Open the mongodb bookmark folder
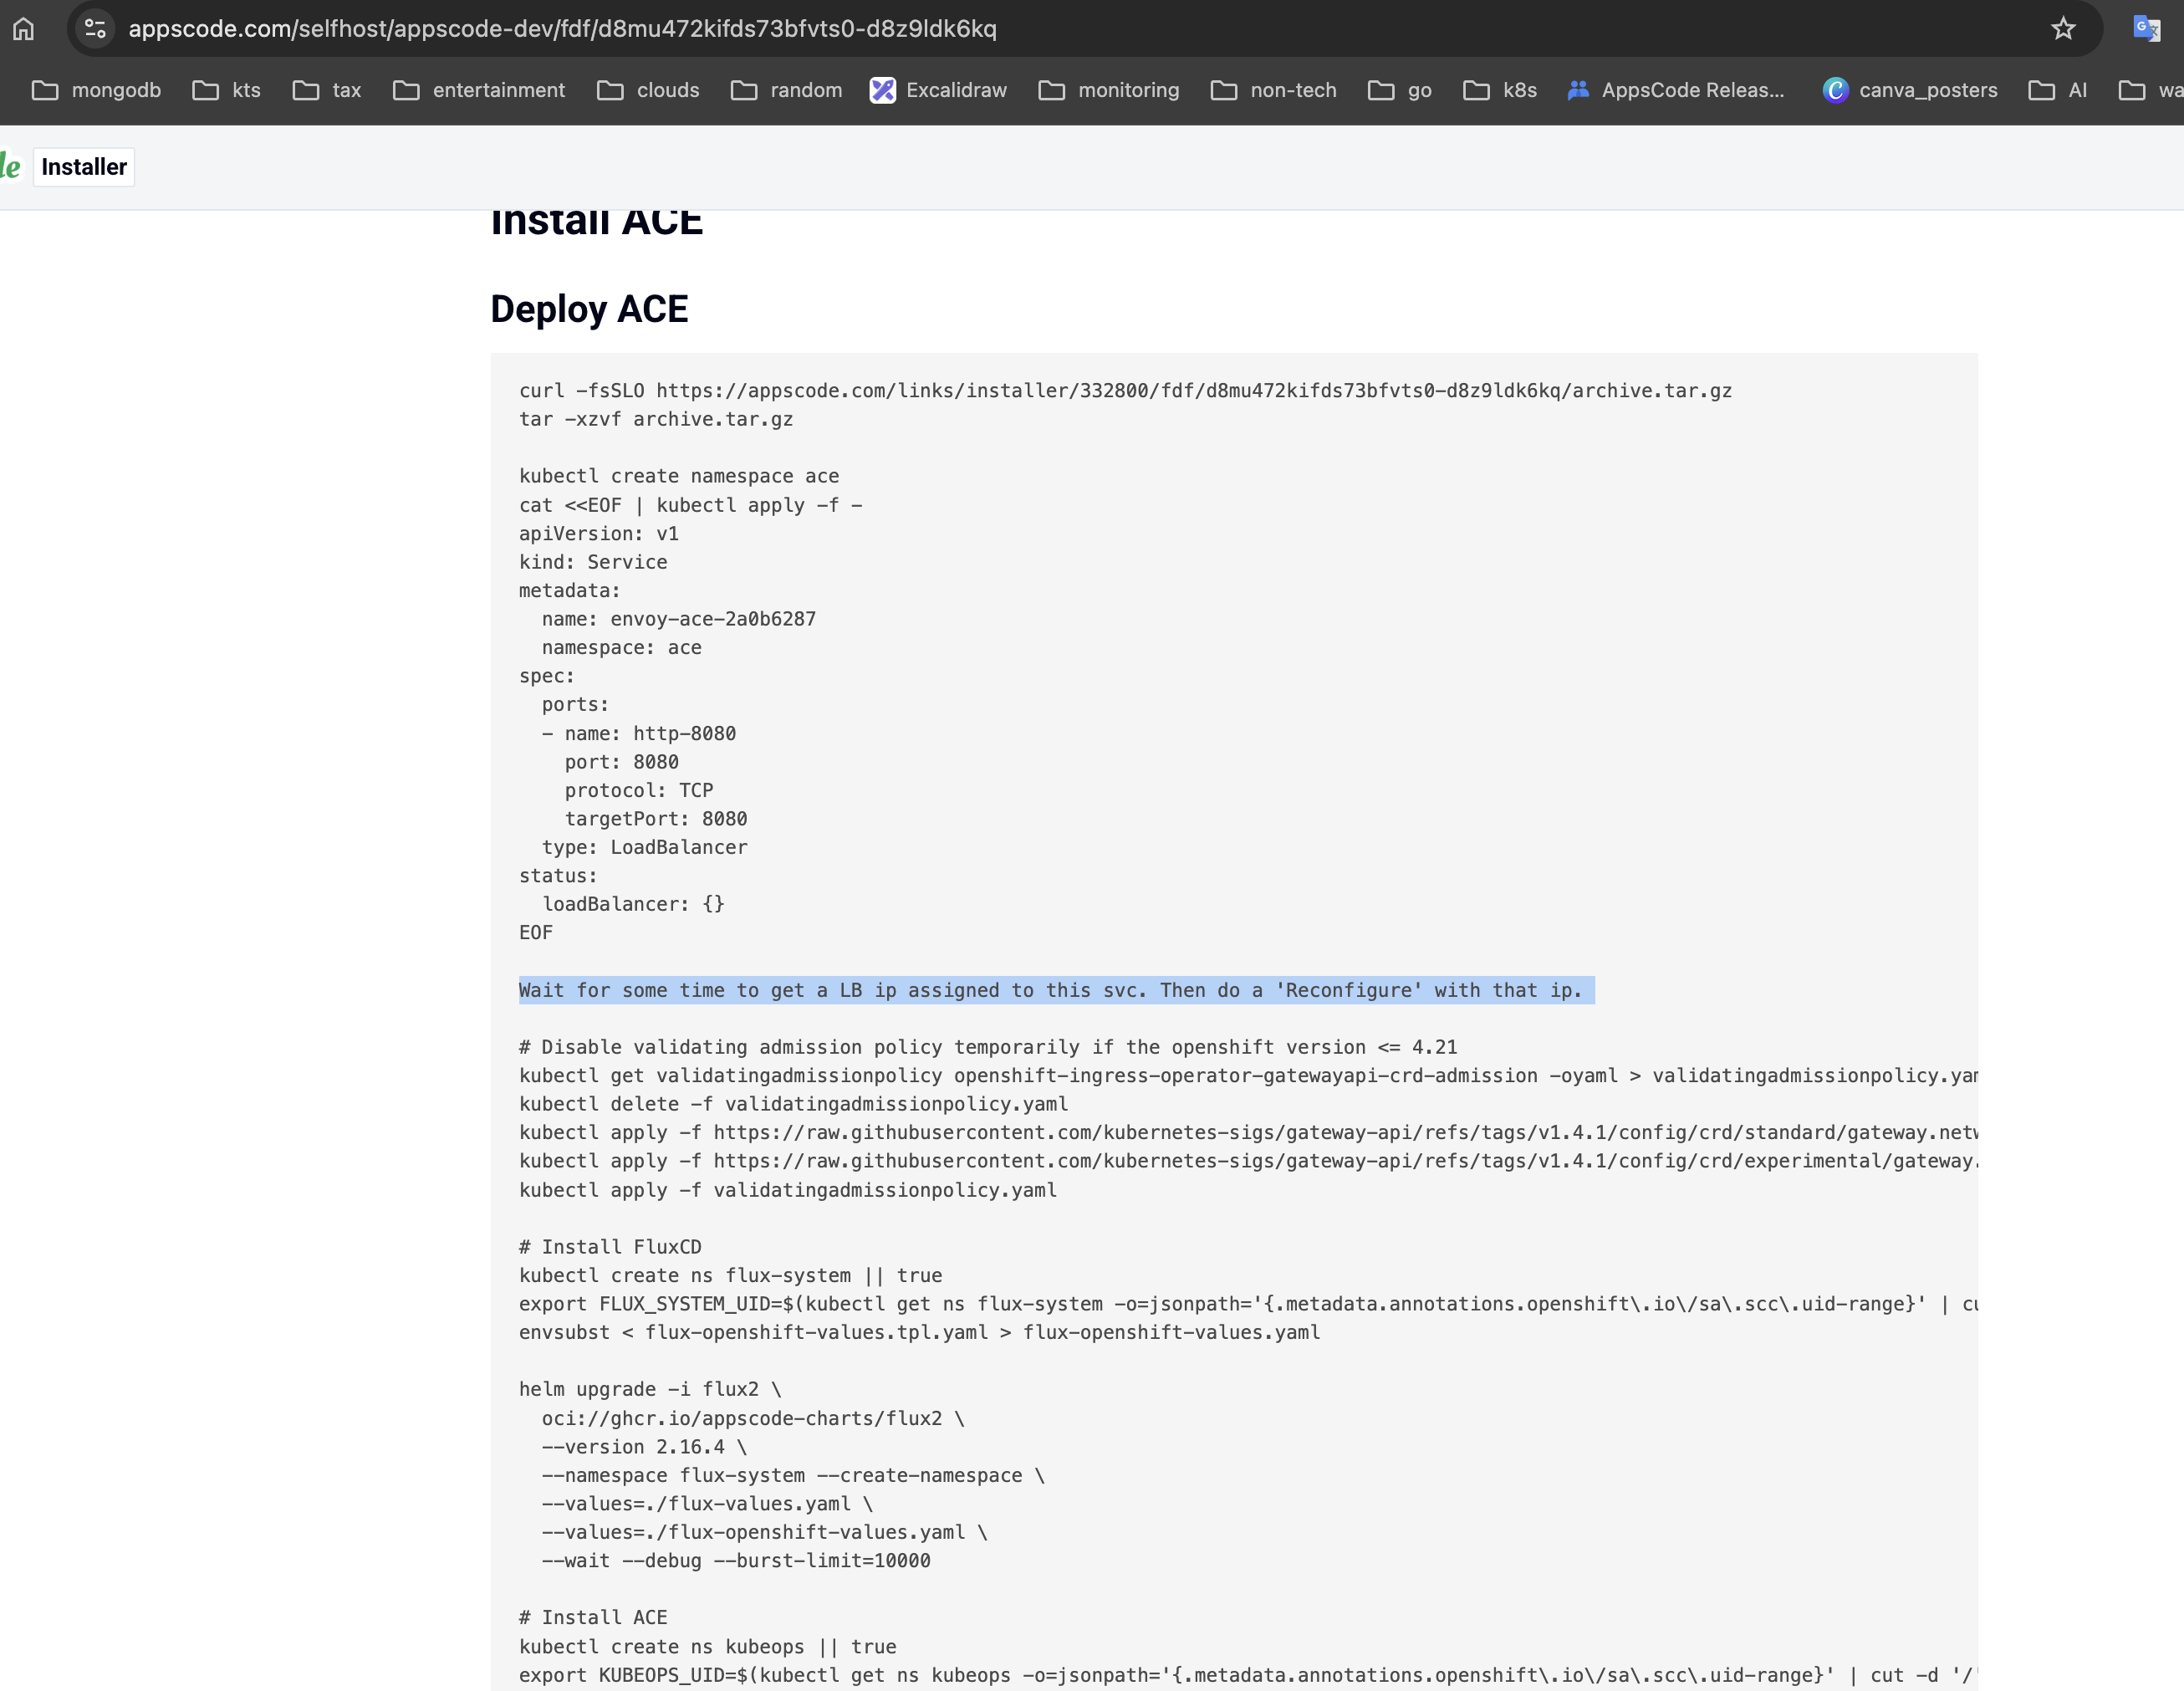 tap(96, 90)
